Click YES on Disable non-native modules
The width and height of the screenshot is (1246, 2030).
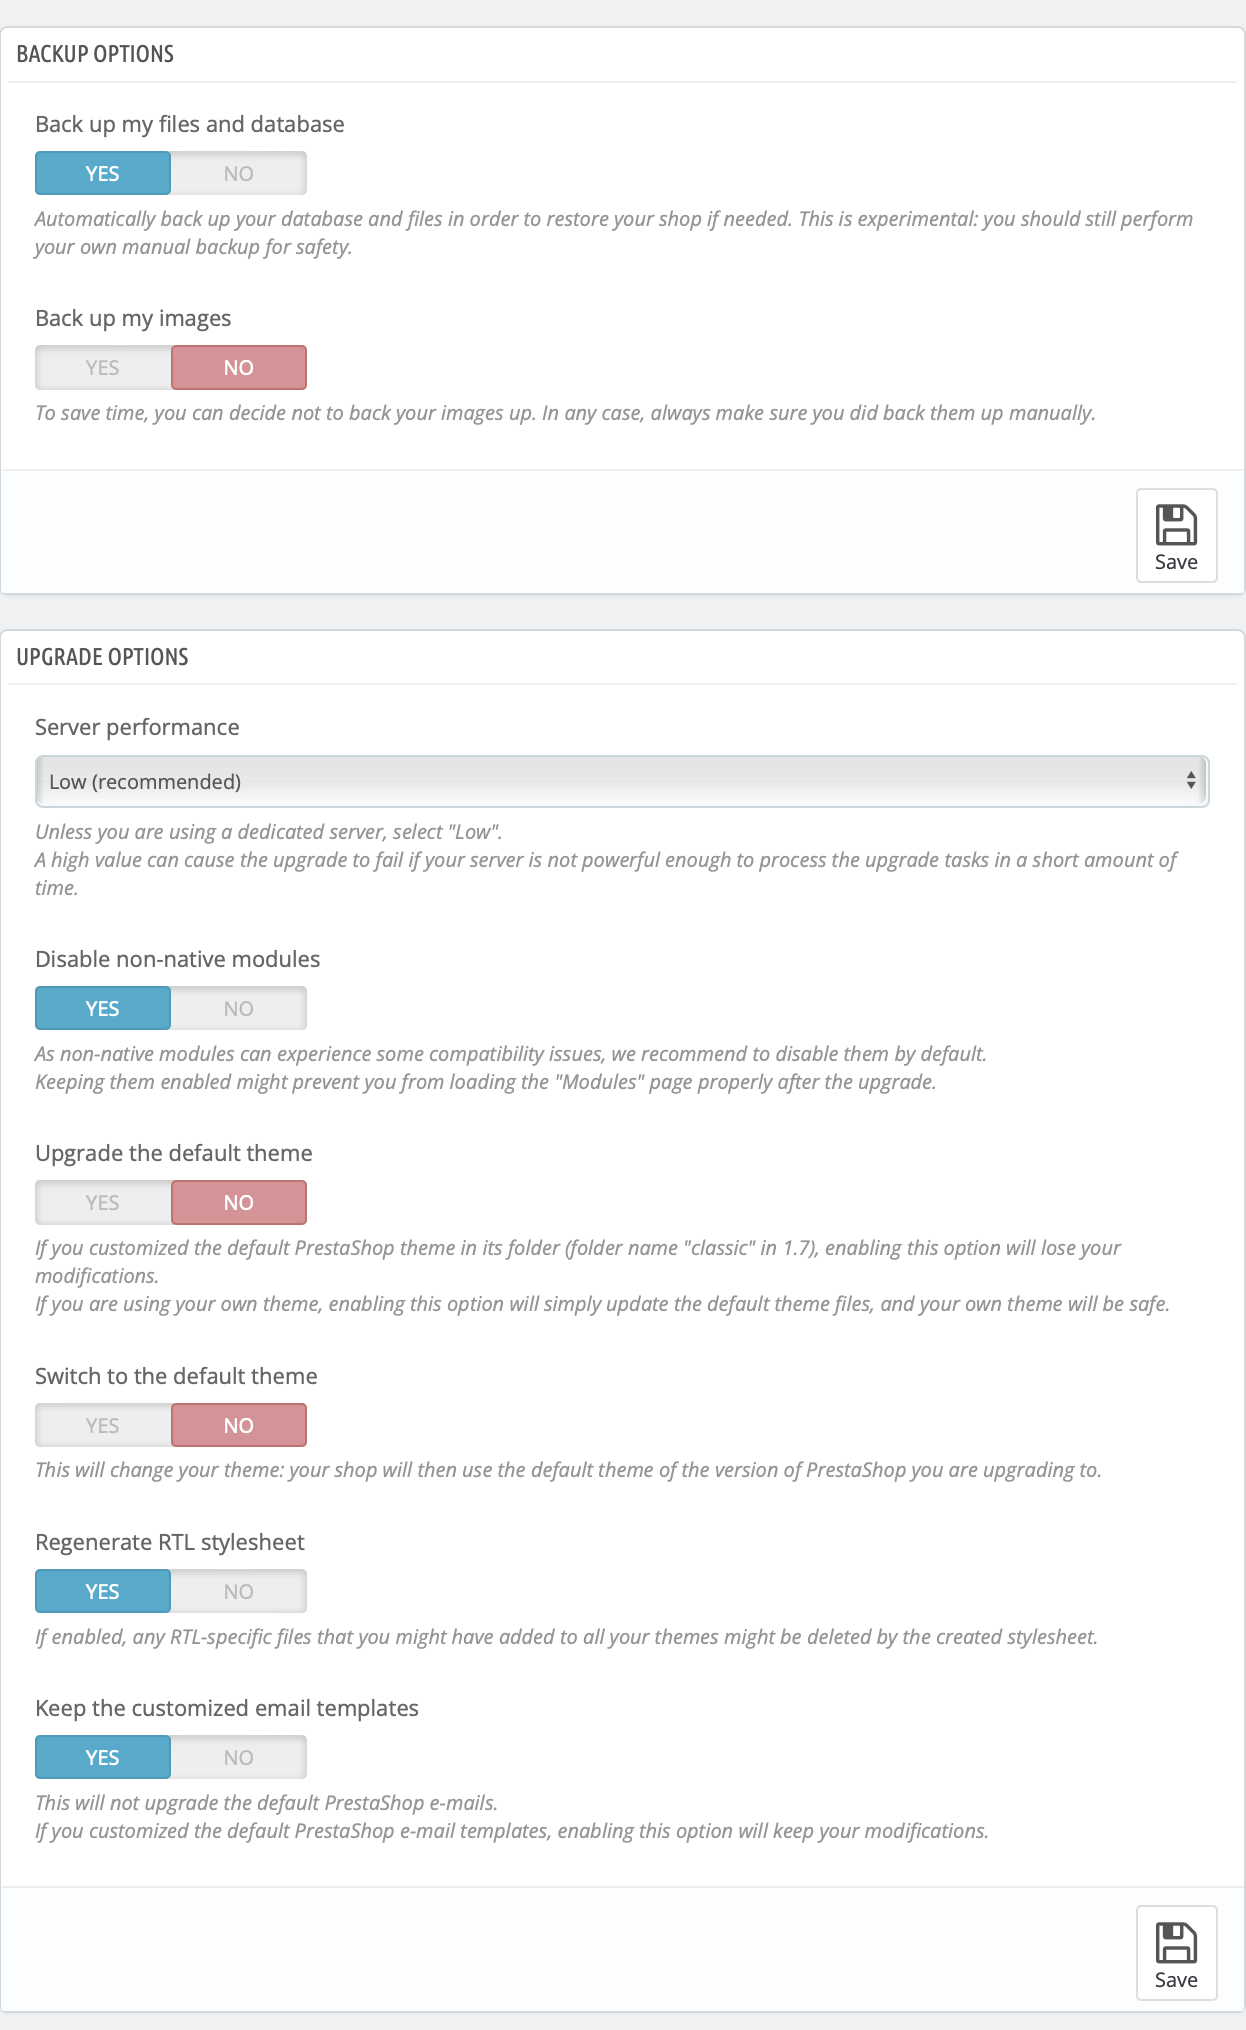102,1008
